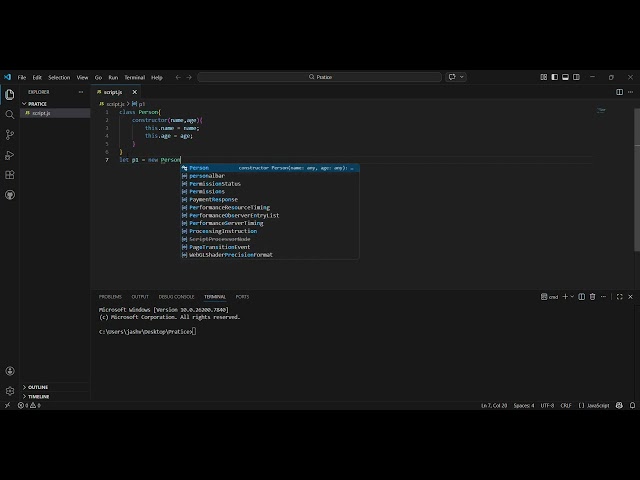Open the Customize Layout icon
Image resolution: width=640 pixels, height=480 pixels.
(544, 77)
